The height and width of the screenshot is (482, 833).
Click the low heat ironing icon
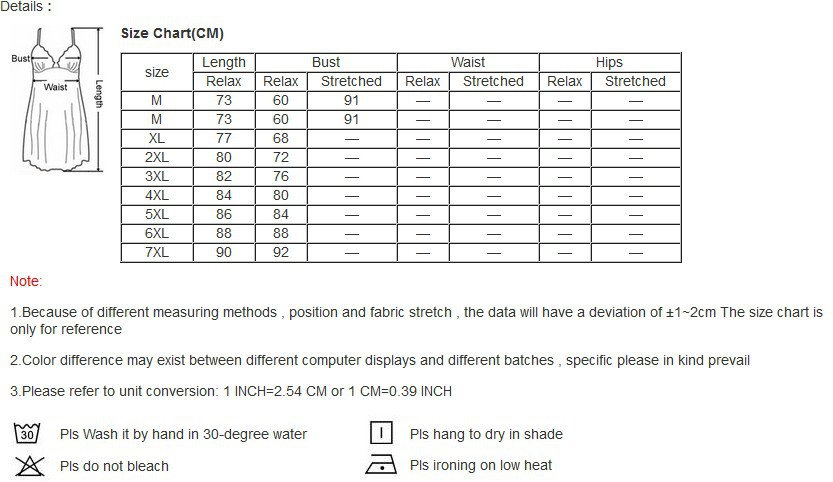click(x=381, y=464)
